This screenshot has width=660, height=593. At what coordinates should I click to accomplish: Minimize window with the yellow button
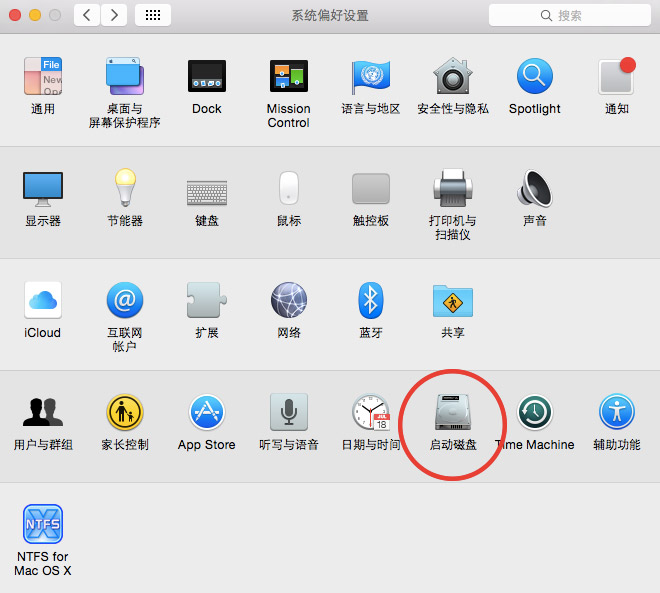click(x=35, y=15)
